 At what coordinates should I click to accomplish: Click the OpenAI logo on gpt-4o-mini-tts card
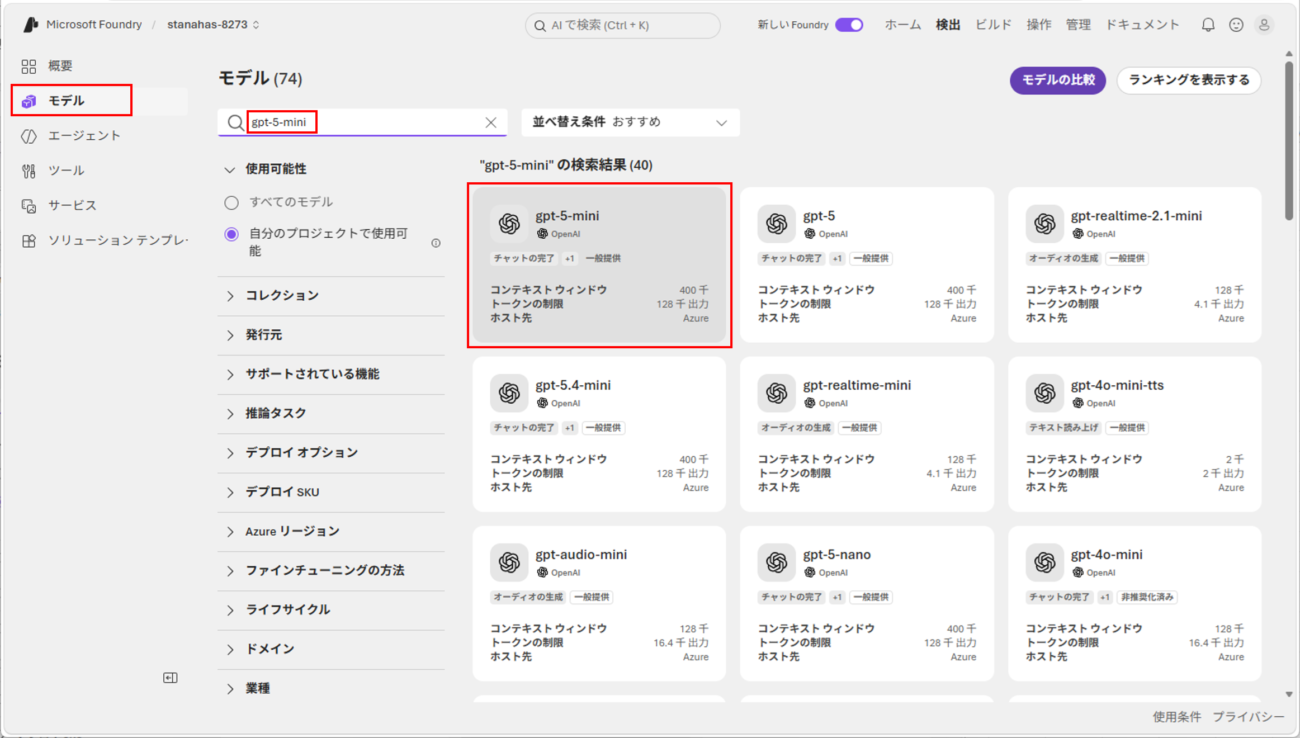(1045, 393)
